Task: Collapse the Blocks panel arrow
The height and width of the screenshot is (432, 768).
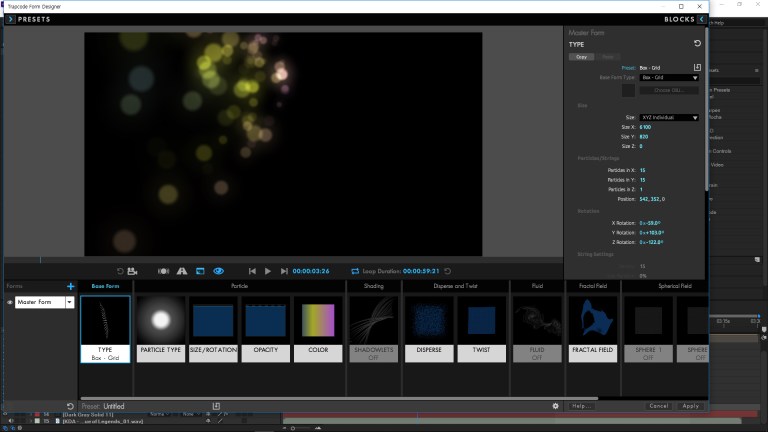Action: point(702,19)
